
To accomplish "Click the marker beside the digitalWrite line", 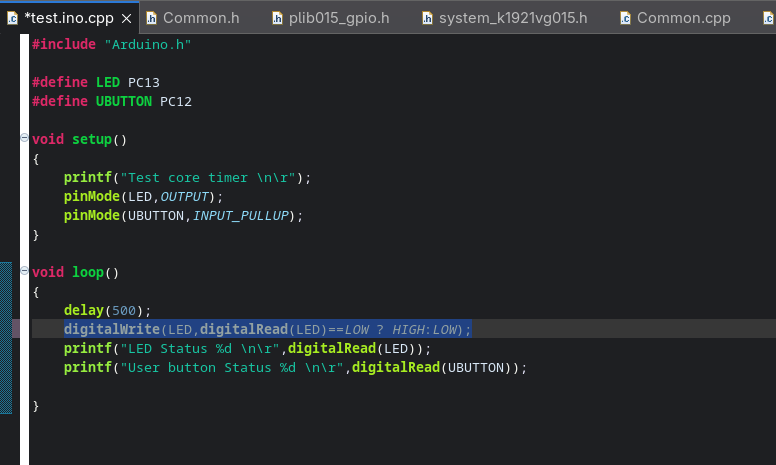I will (x=16, y=329).
